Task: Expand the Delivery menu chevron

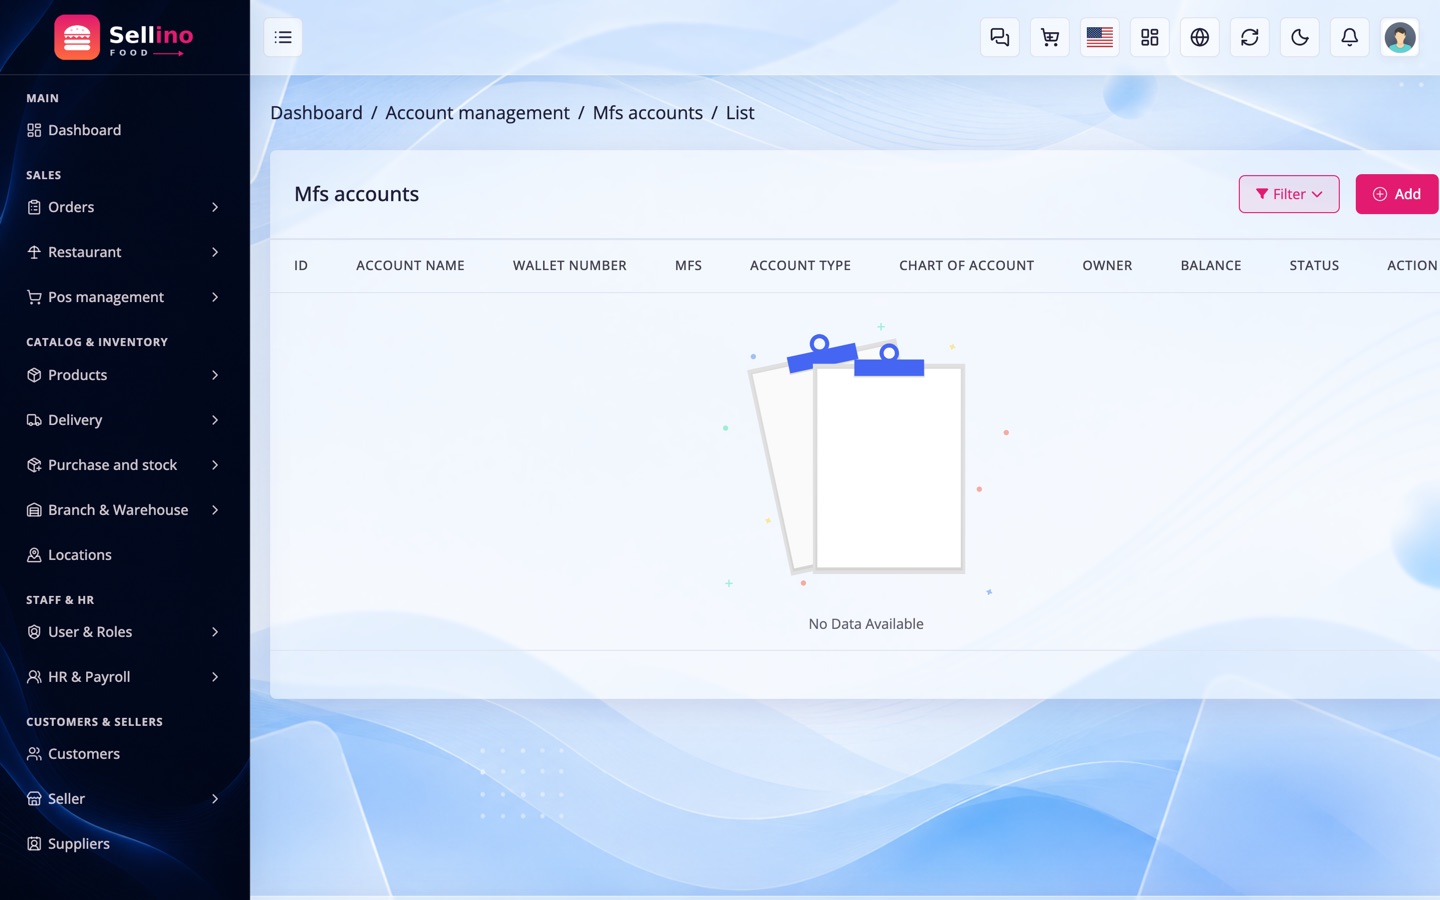Action: coord(215,420)
